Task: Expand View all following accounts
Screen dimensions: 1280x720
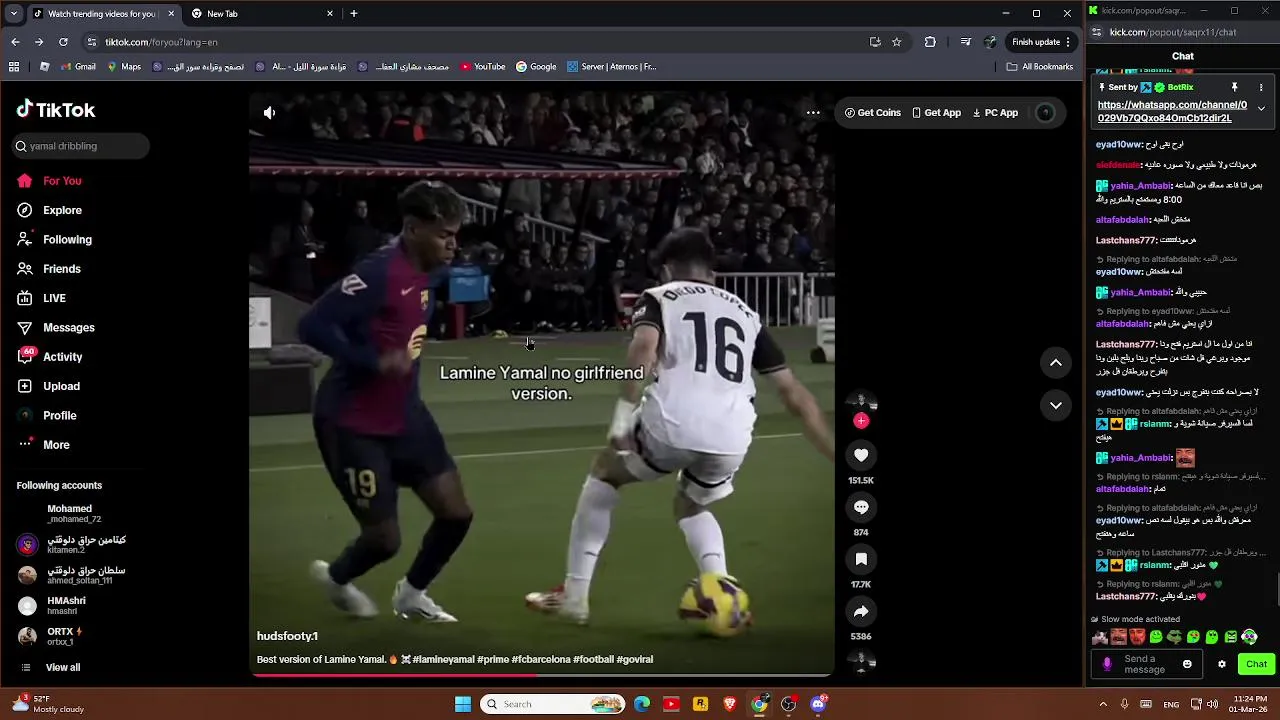Action: coord(62,668)
